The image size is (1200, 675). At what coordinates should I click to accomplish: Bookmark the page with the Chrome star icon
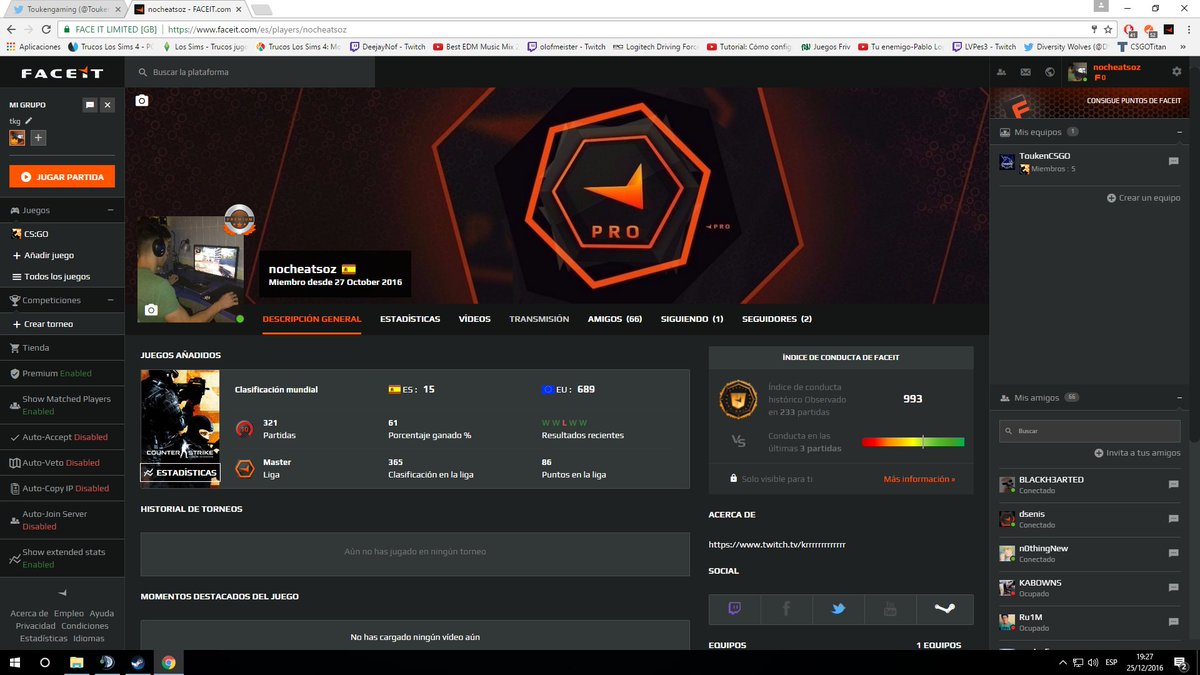tap(1108, 30)
